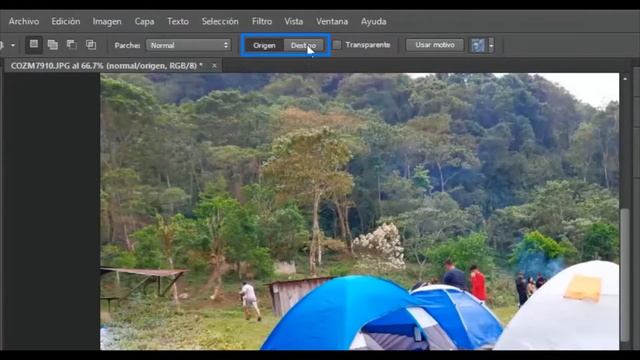The height and width of the screenshot is (360, 640).
Task: Choose the Origen patch option
Action: tap(264, 45)
